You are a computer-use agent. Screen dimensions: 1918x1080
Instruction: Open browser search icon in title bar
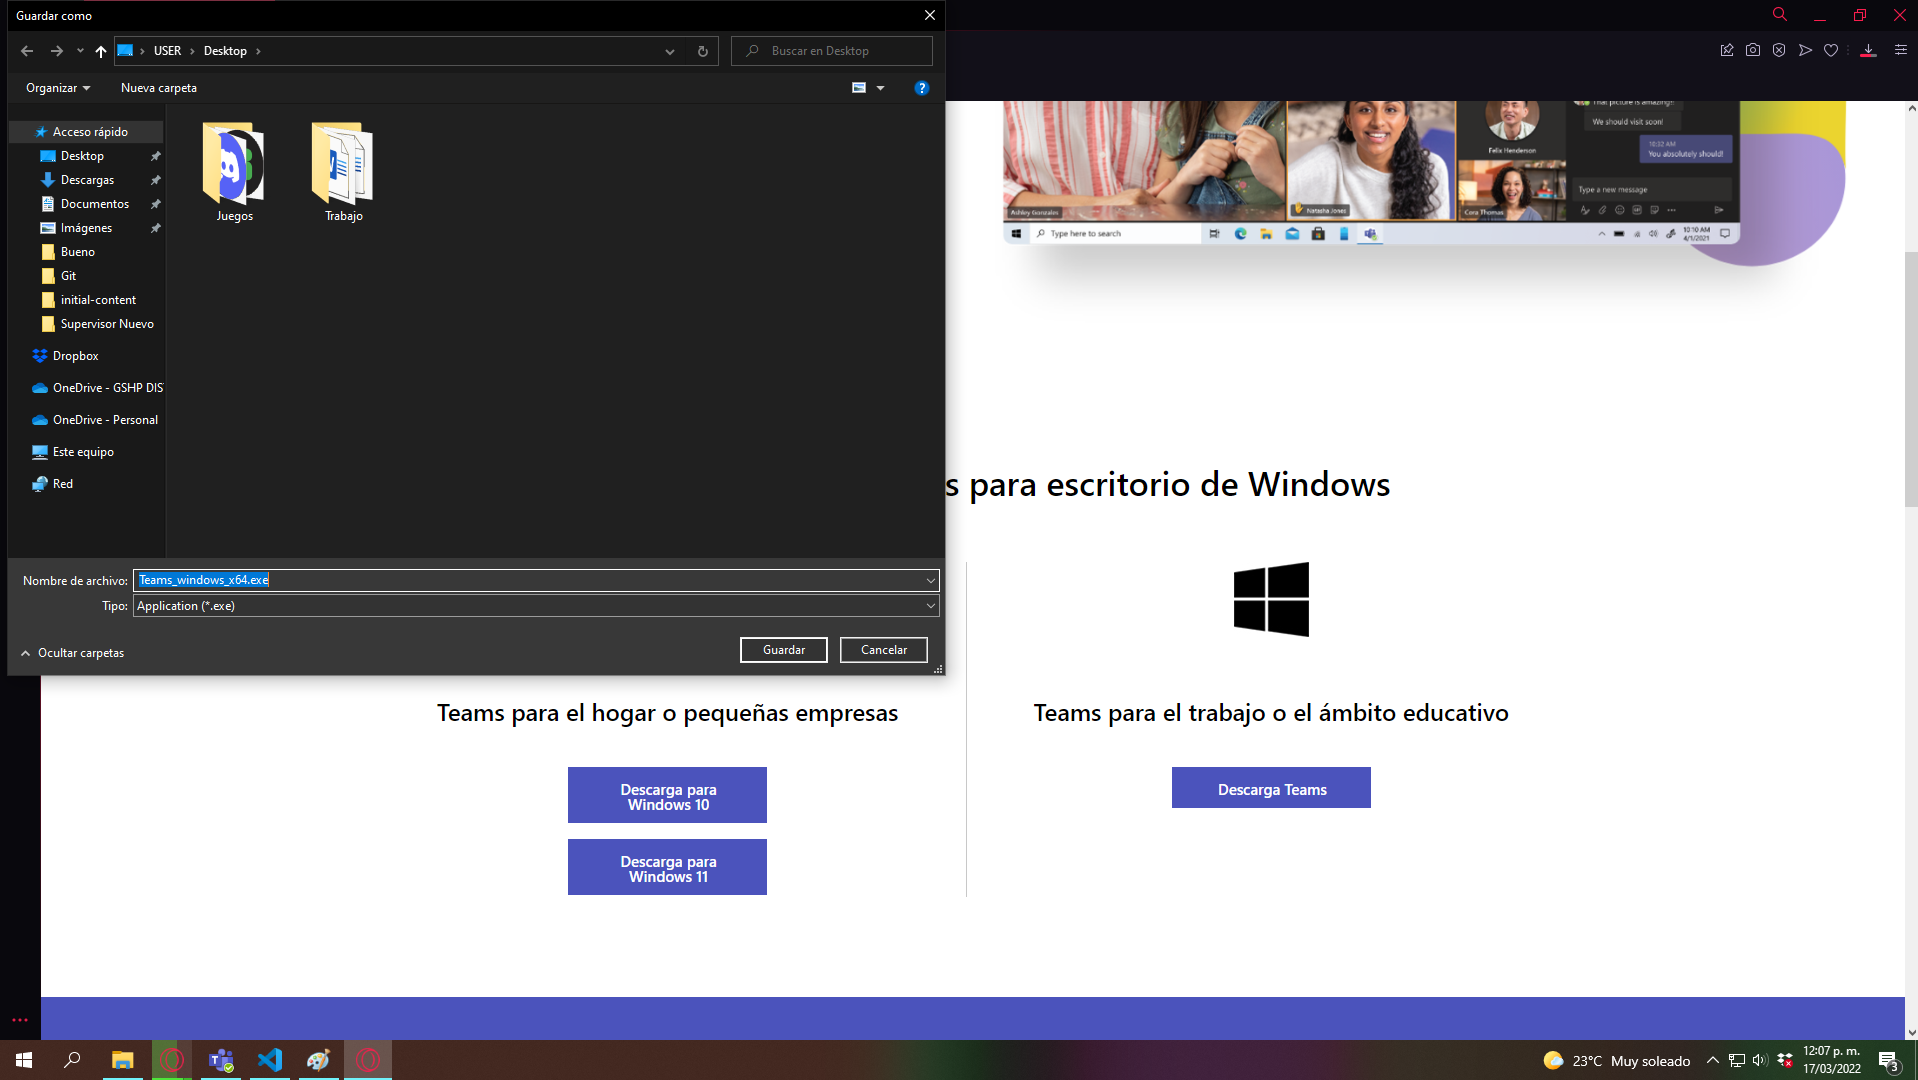(1780, 15)
